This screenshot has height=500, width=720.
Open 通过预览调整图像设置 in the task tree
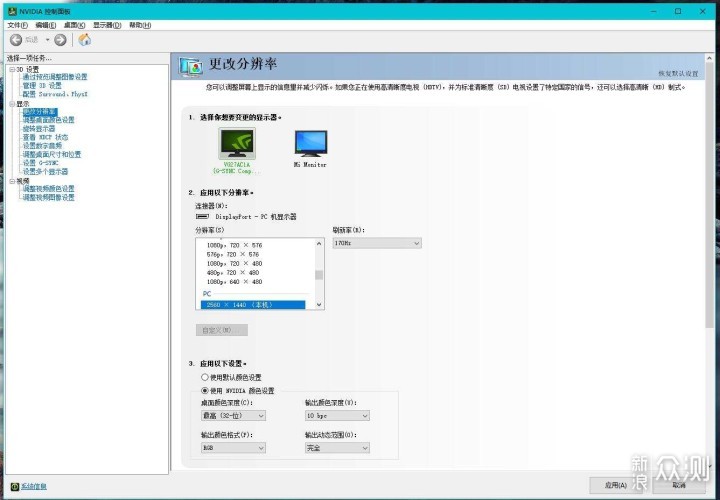[55, 77]
